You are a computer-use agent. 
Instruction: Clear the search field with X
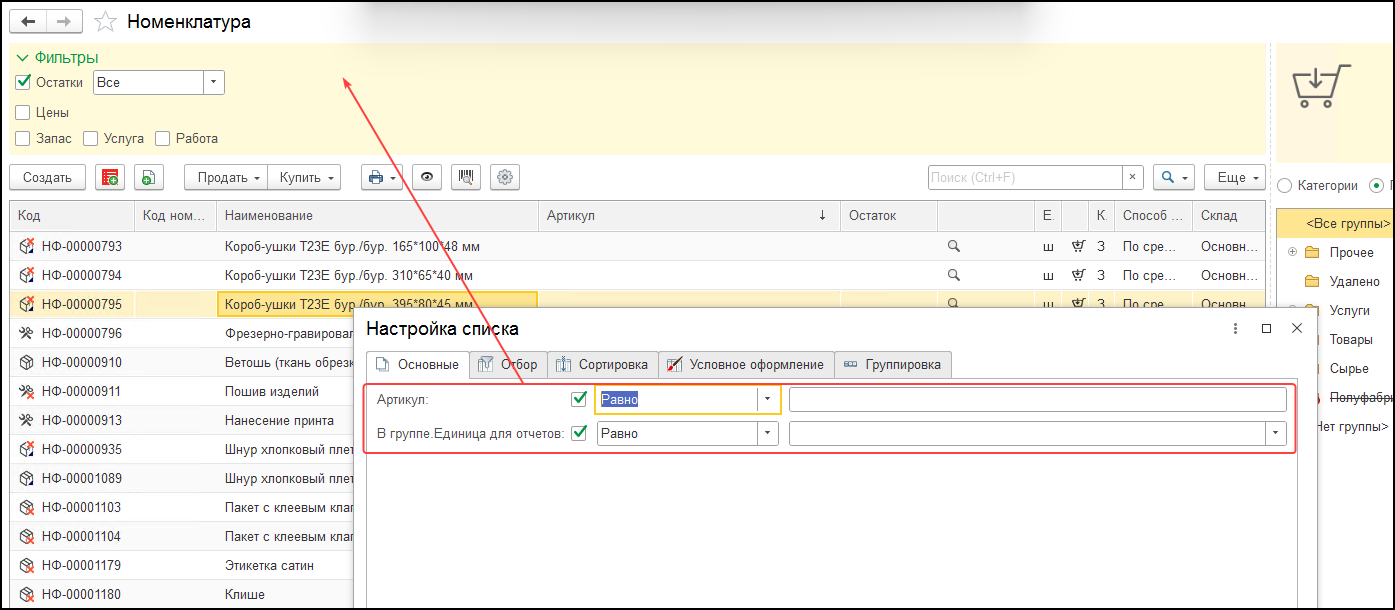[1132, 177]
